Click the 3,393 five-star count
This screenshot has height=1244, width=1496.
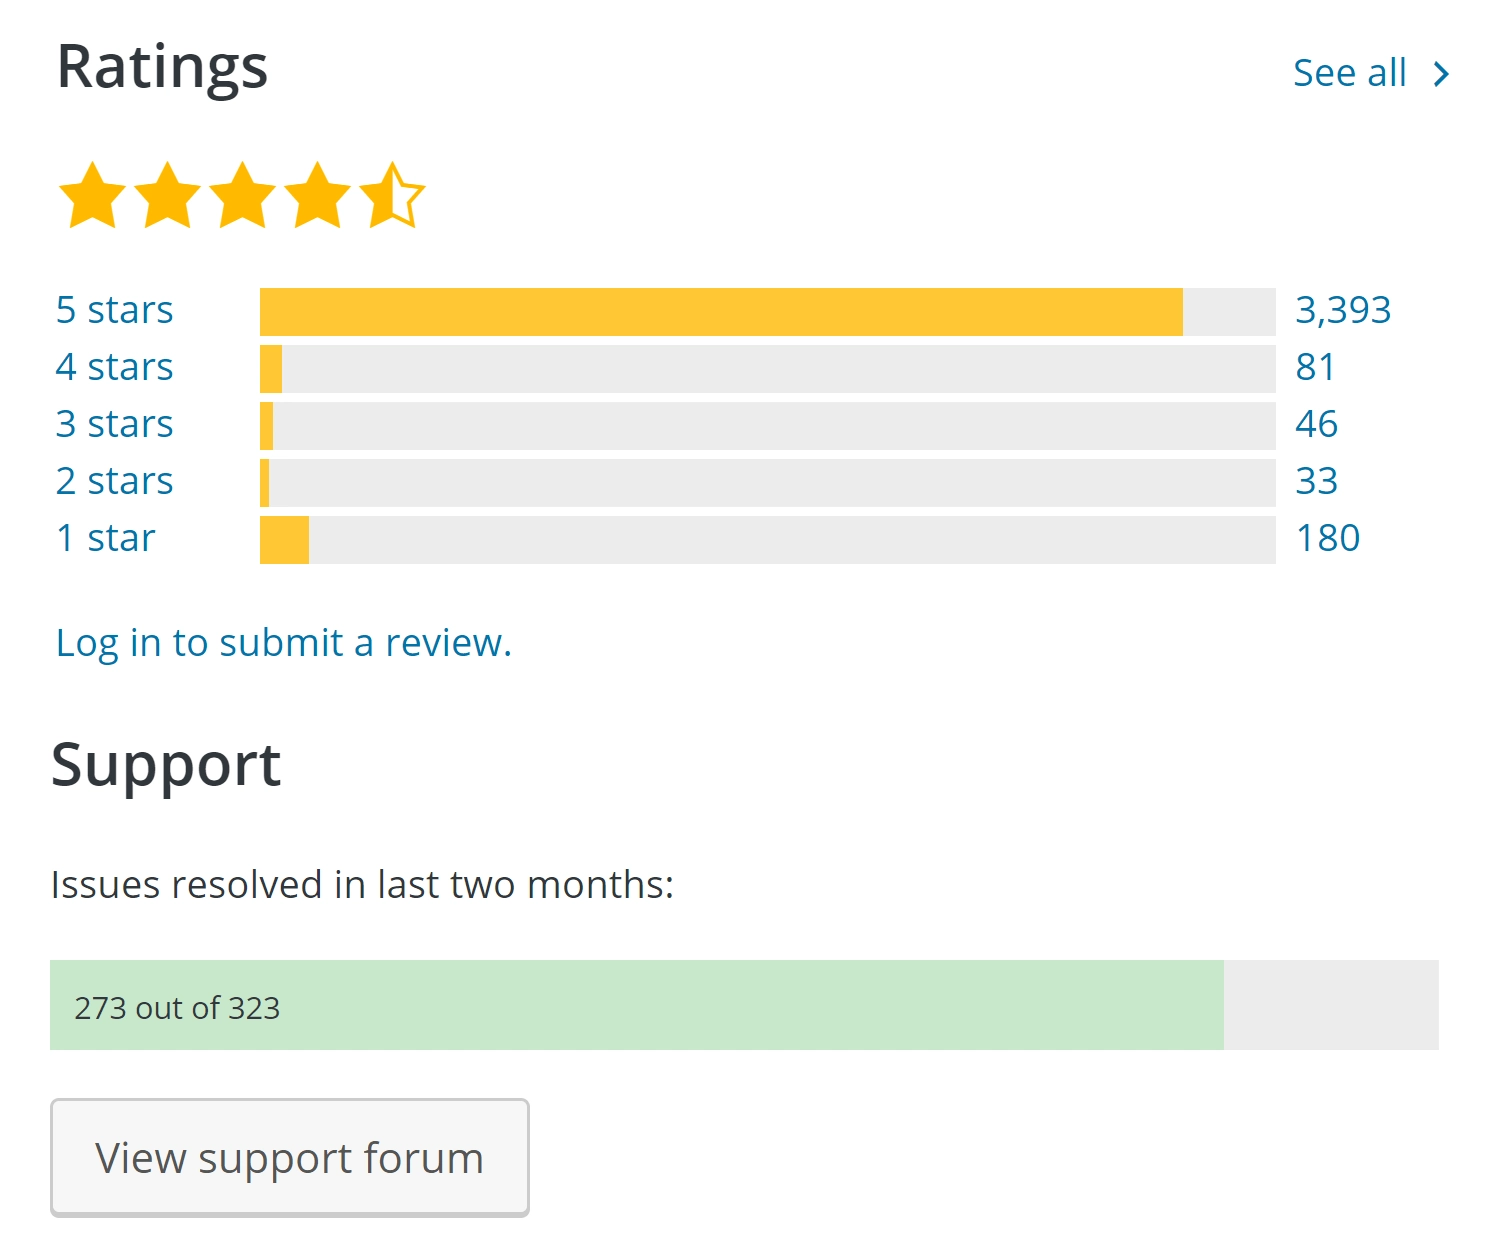[1343, 310]
